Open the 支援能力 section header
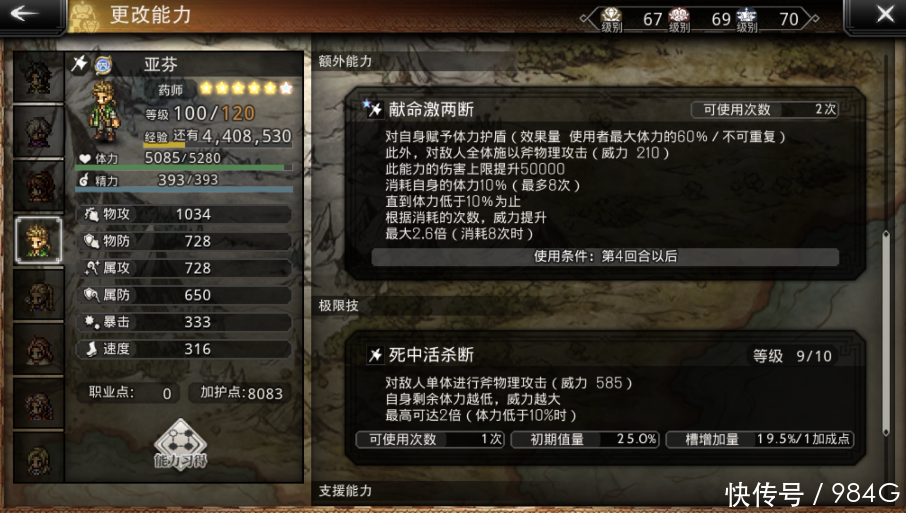Screen dimensions: 906x513 point(345,490)
